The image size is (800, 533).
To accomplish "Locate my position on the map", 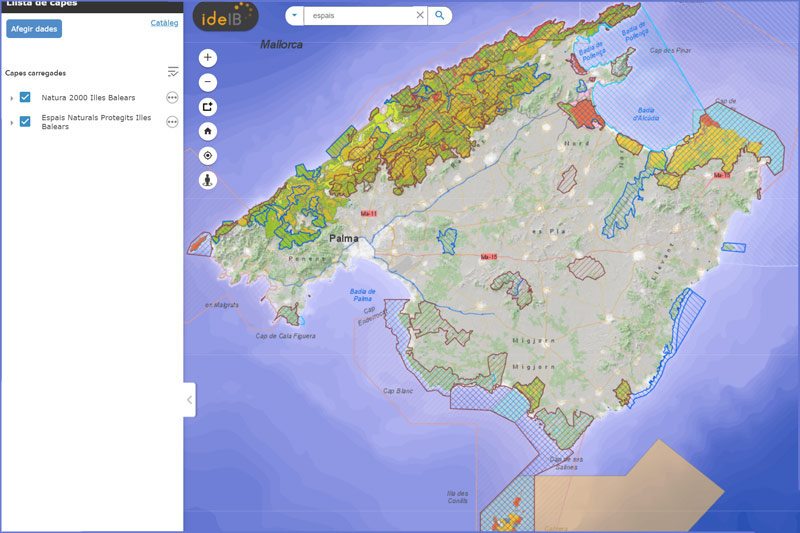I will pos(208,155).
